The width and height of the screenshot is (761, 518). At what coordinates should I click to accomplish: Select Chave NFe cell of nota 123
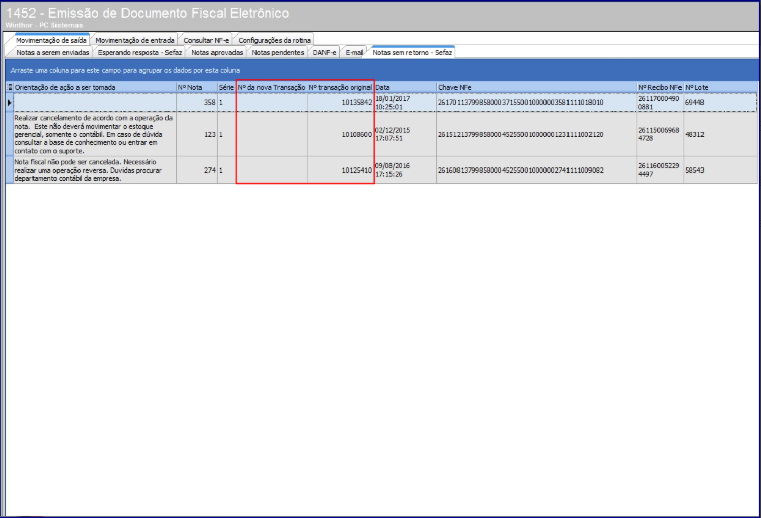[536, 134]
